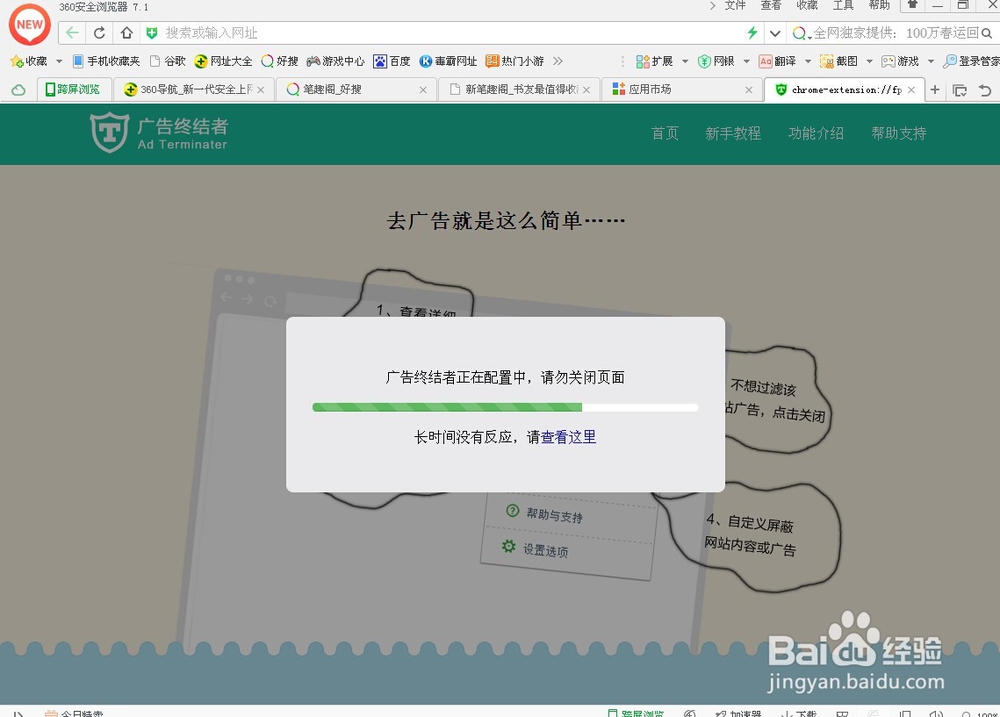Click the skin shirt icon in title bar
This screenshot has height=717, width=1000.
pyautogui.click(x=913, y=5)
